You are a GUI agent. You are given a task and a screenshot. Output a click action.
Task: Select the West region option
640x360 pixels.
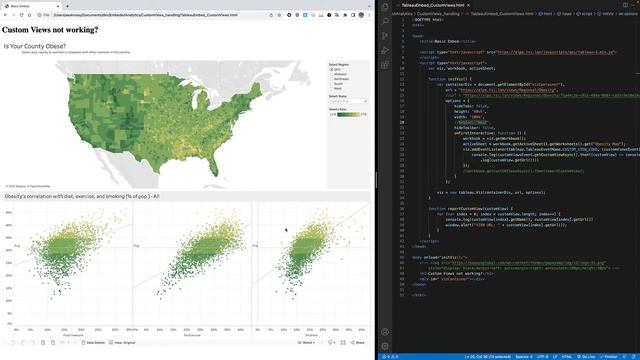(336, 88)
